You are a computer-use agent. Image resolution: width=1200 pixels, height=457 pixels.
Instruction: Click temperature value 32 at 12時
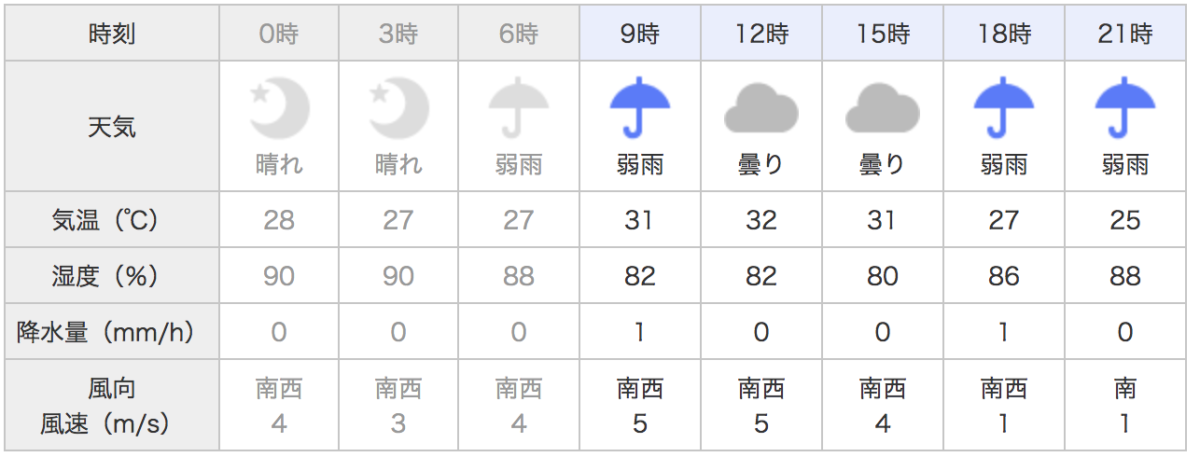(x=761, y=220)
